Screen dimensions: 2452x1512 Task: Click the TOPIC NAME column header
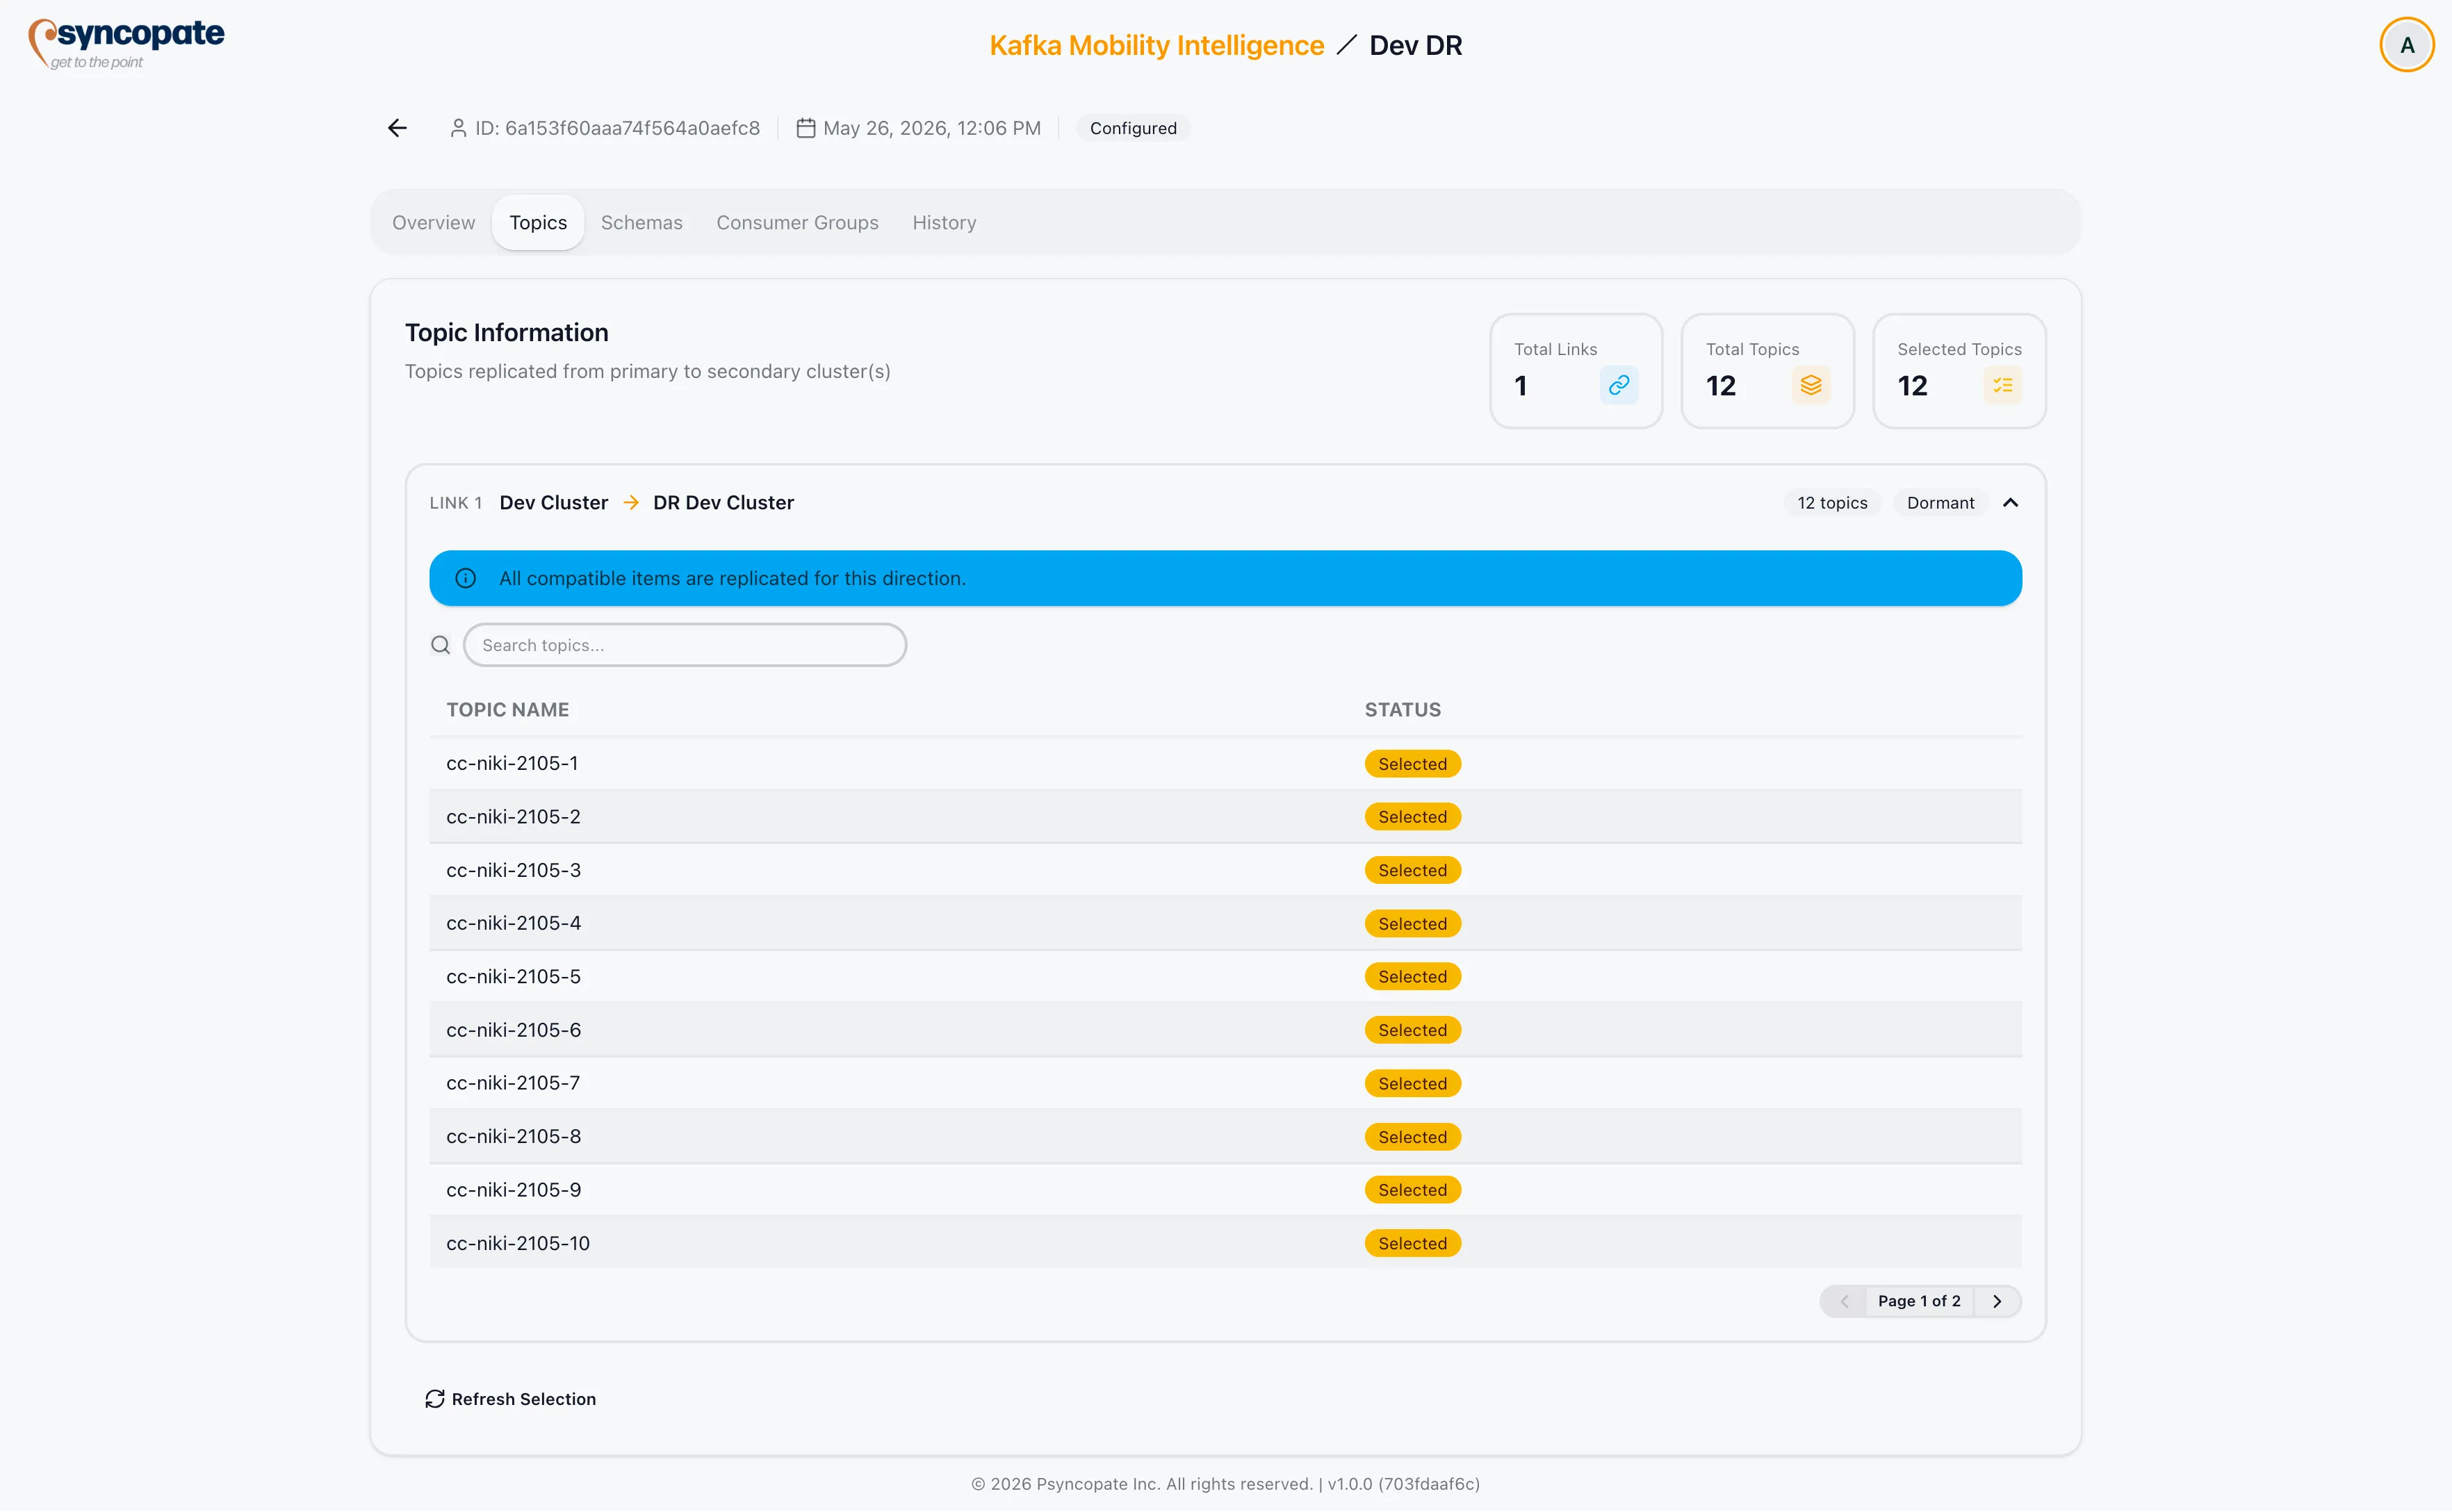[x=507, y=710]
